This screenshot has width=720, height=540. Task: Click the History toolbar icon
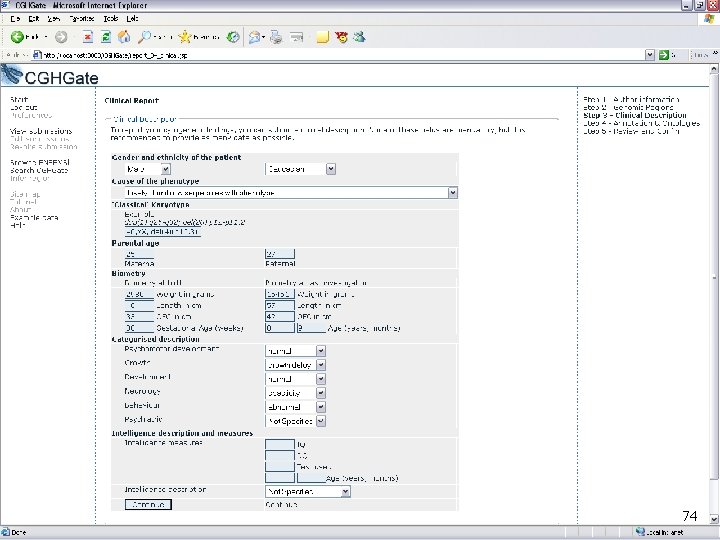(x=233, y=37)
